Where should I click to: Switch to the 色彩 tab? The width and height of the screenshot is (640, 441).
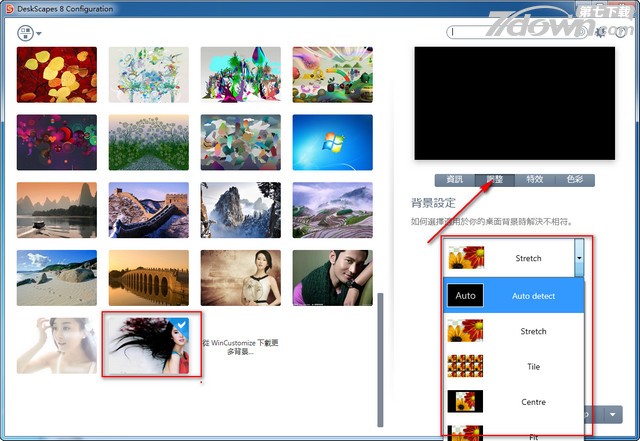pyautogui.click(x=575, y=180)
